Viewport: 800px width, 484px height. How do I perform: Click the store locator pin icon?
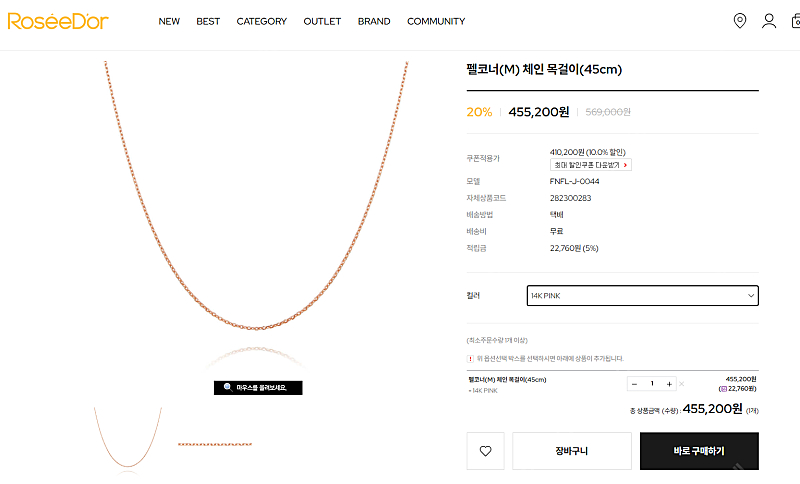pyautogui.click(x=740, y=21)
